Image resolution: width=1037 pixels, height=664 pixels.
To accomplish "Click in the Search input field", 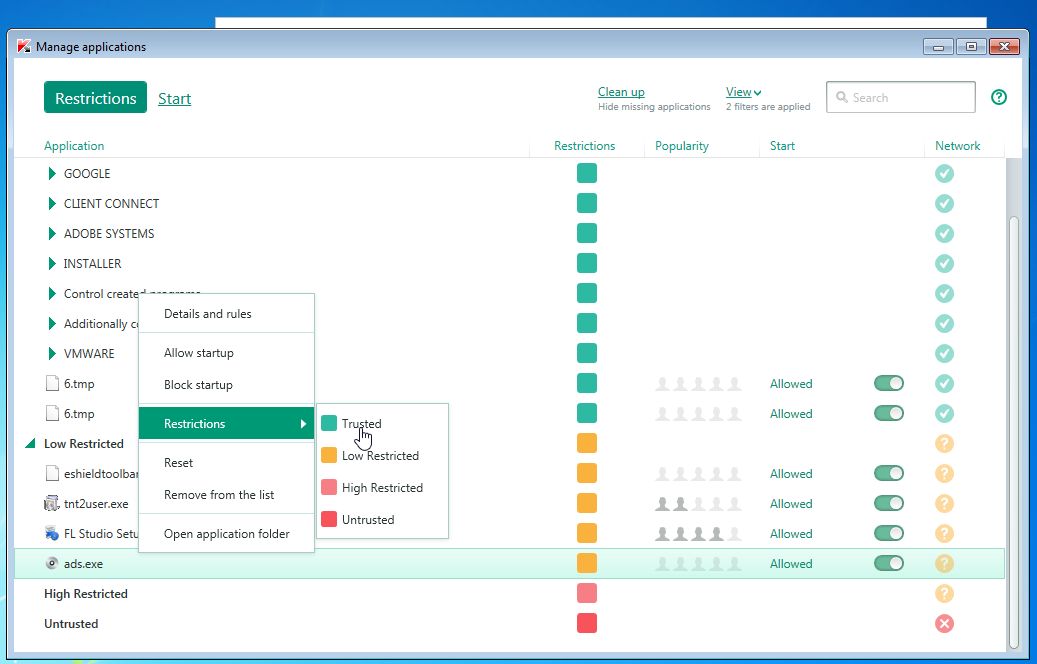I will (x=901, y=97).
